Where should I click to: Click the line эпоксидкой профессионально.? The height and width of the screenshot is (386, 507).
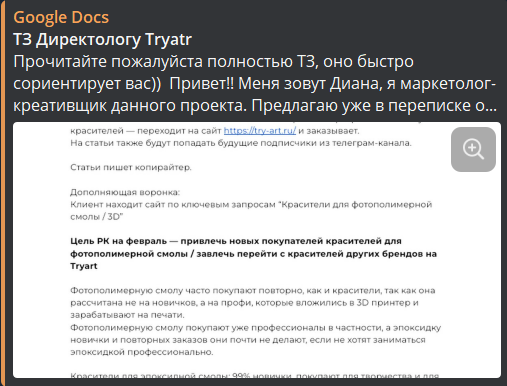pos(142,352)
